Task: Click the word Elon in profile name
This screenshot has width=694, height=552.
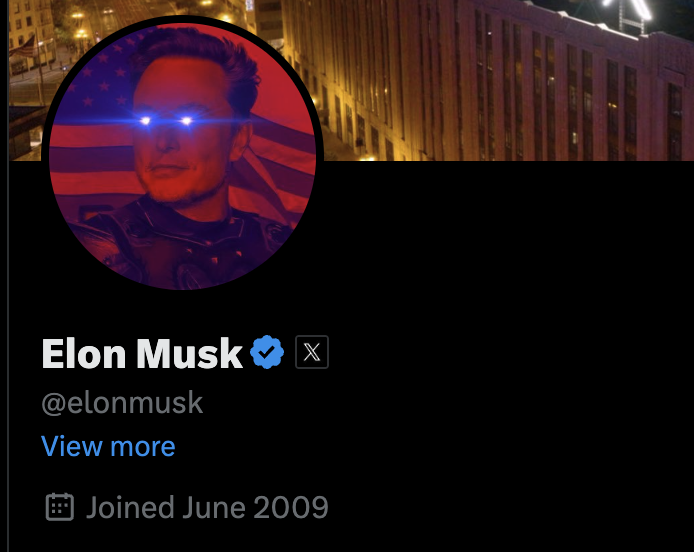Action: pyautogui.click(x=83, y=353)
